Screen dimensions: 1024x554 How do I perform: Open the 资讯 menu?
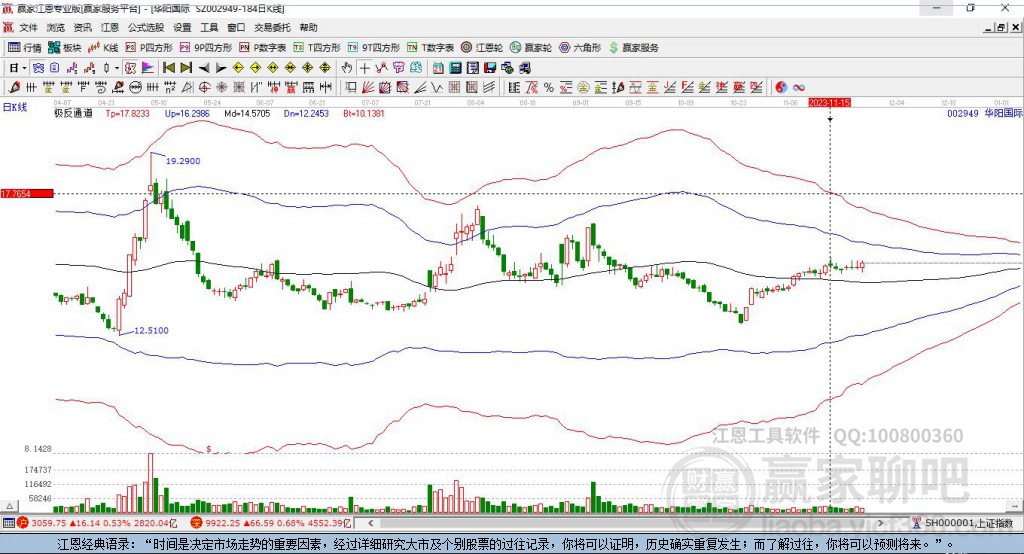click(x=83, y=27)
